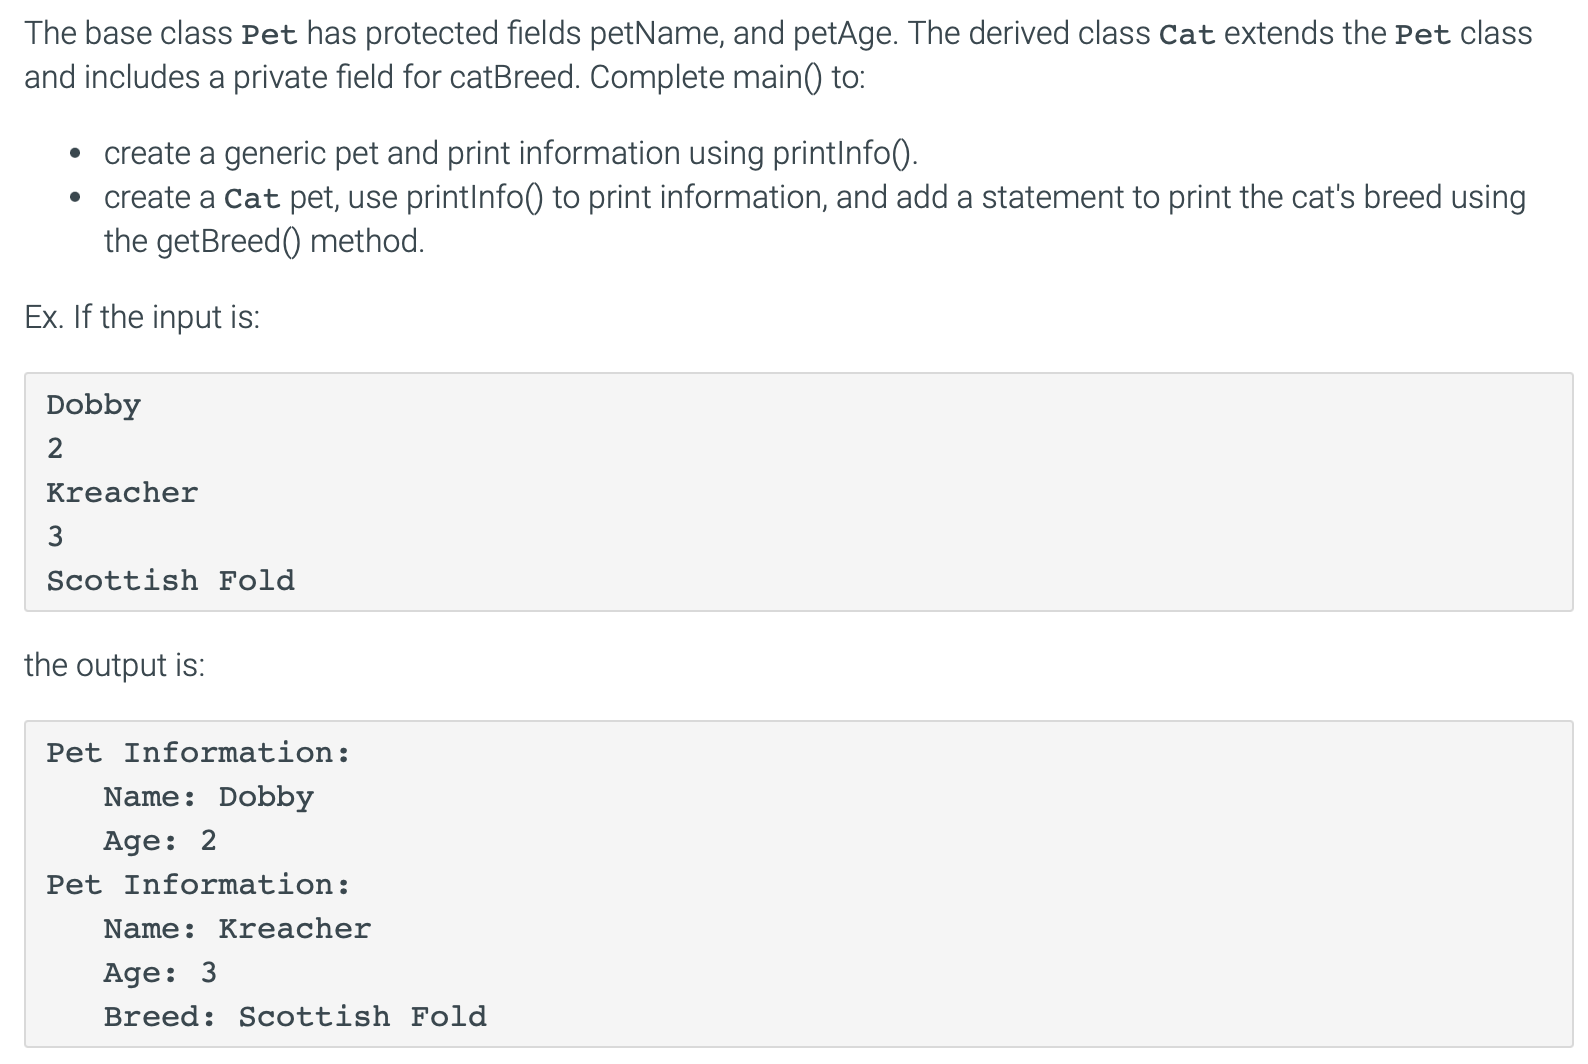Screen dimensions: 1588x1064
Task: Click the number "3" in the input box
Action: coord(55,537)
